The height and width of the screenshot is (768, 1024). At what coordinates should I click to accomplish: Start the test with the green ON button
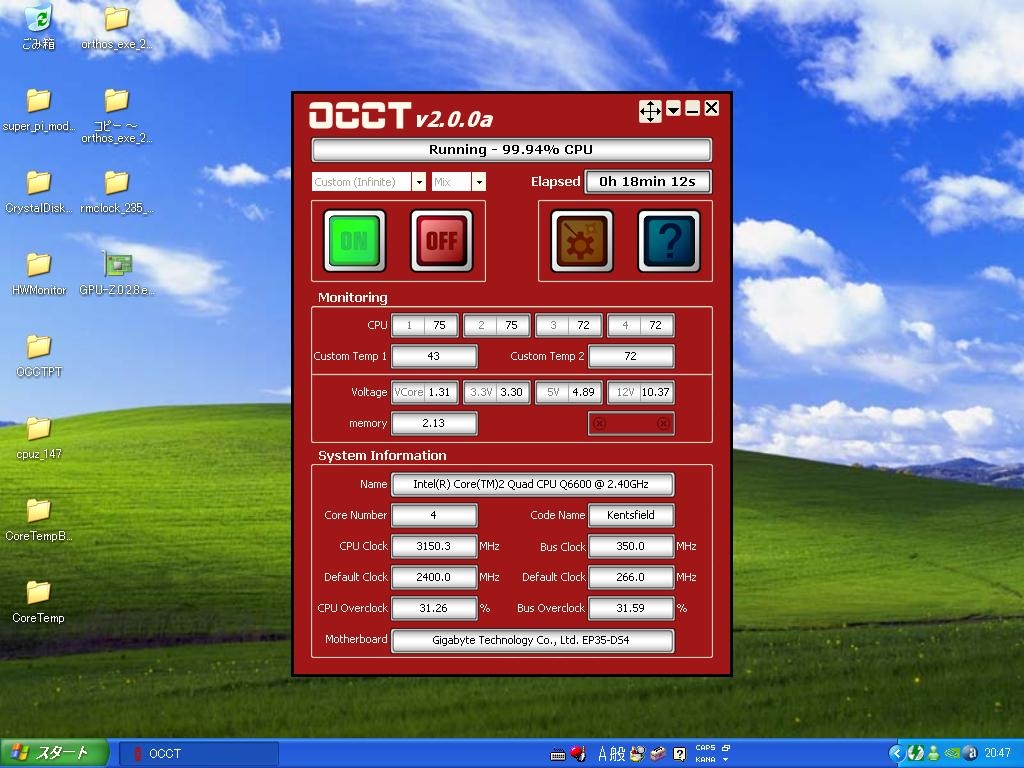(x=355, y=241)
